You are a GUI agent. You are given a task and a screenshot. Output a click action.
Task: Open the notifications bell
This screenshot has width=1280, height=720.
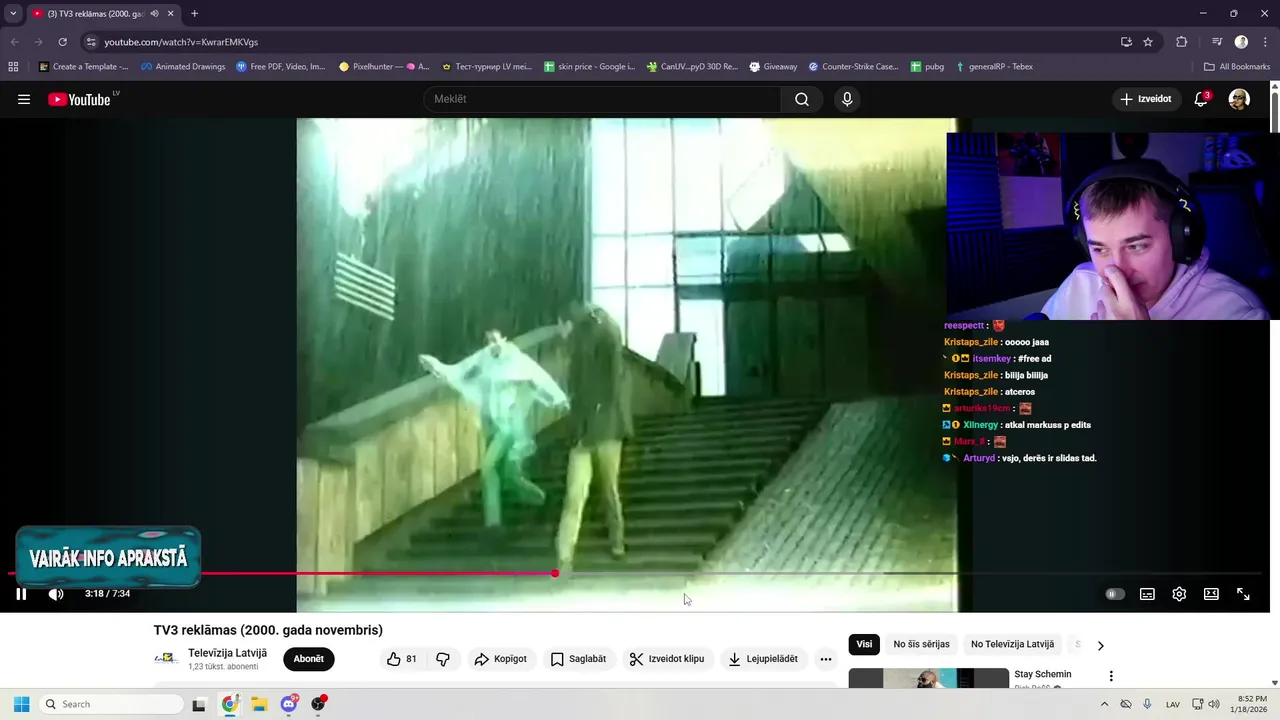[x=1201, y=99]
